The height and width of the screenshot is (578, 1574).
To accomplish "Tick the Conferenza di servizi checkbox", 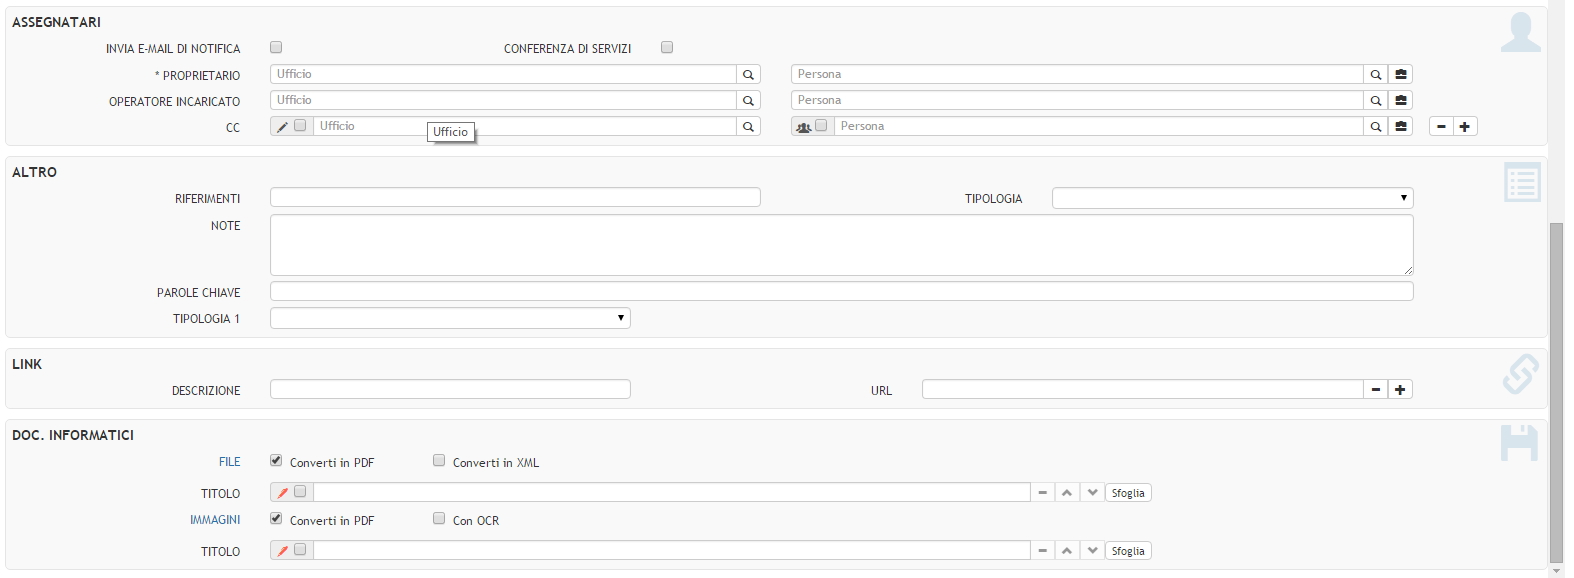I will (667, 47).
